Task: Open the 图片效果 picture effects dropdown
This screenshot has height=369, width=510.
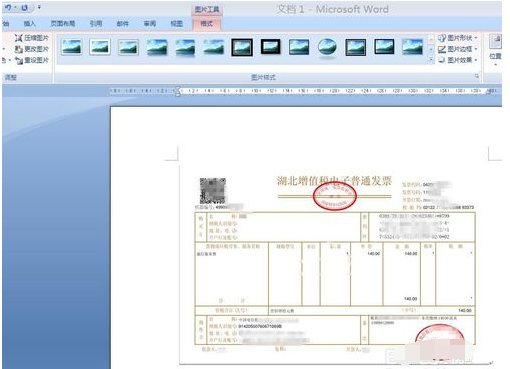Action: point(457,60)
